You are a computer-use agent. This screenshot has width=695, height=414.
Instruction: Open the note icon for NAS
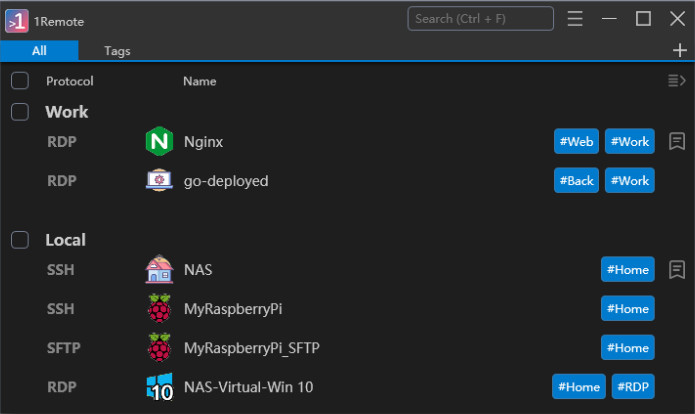click(677, 269)
